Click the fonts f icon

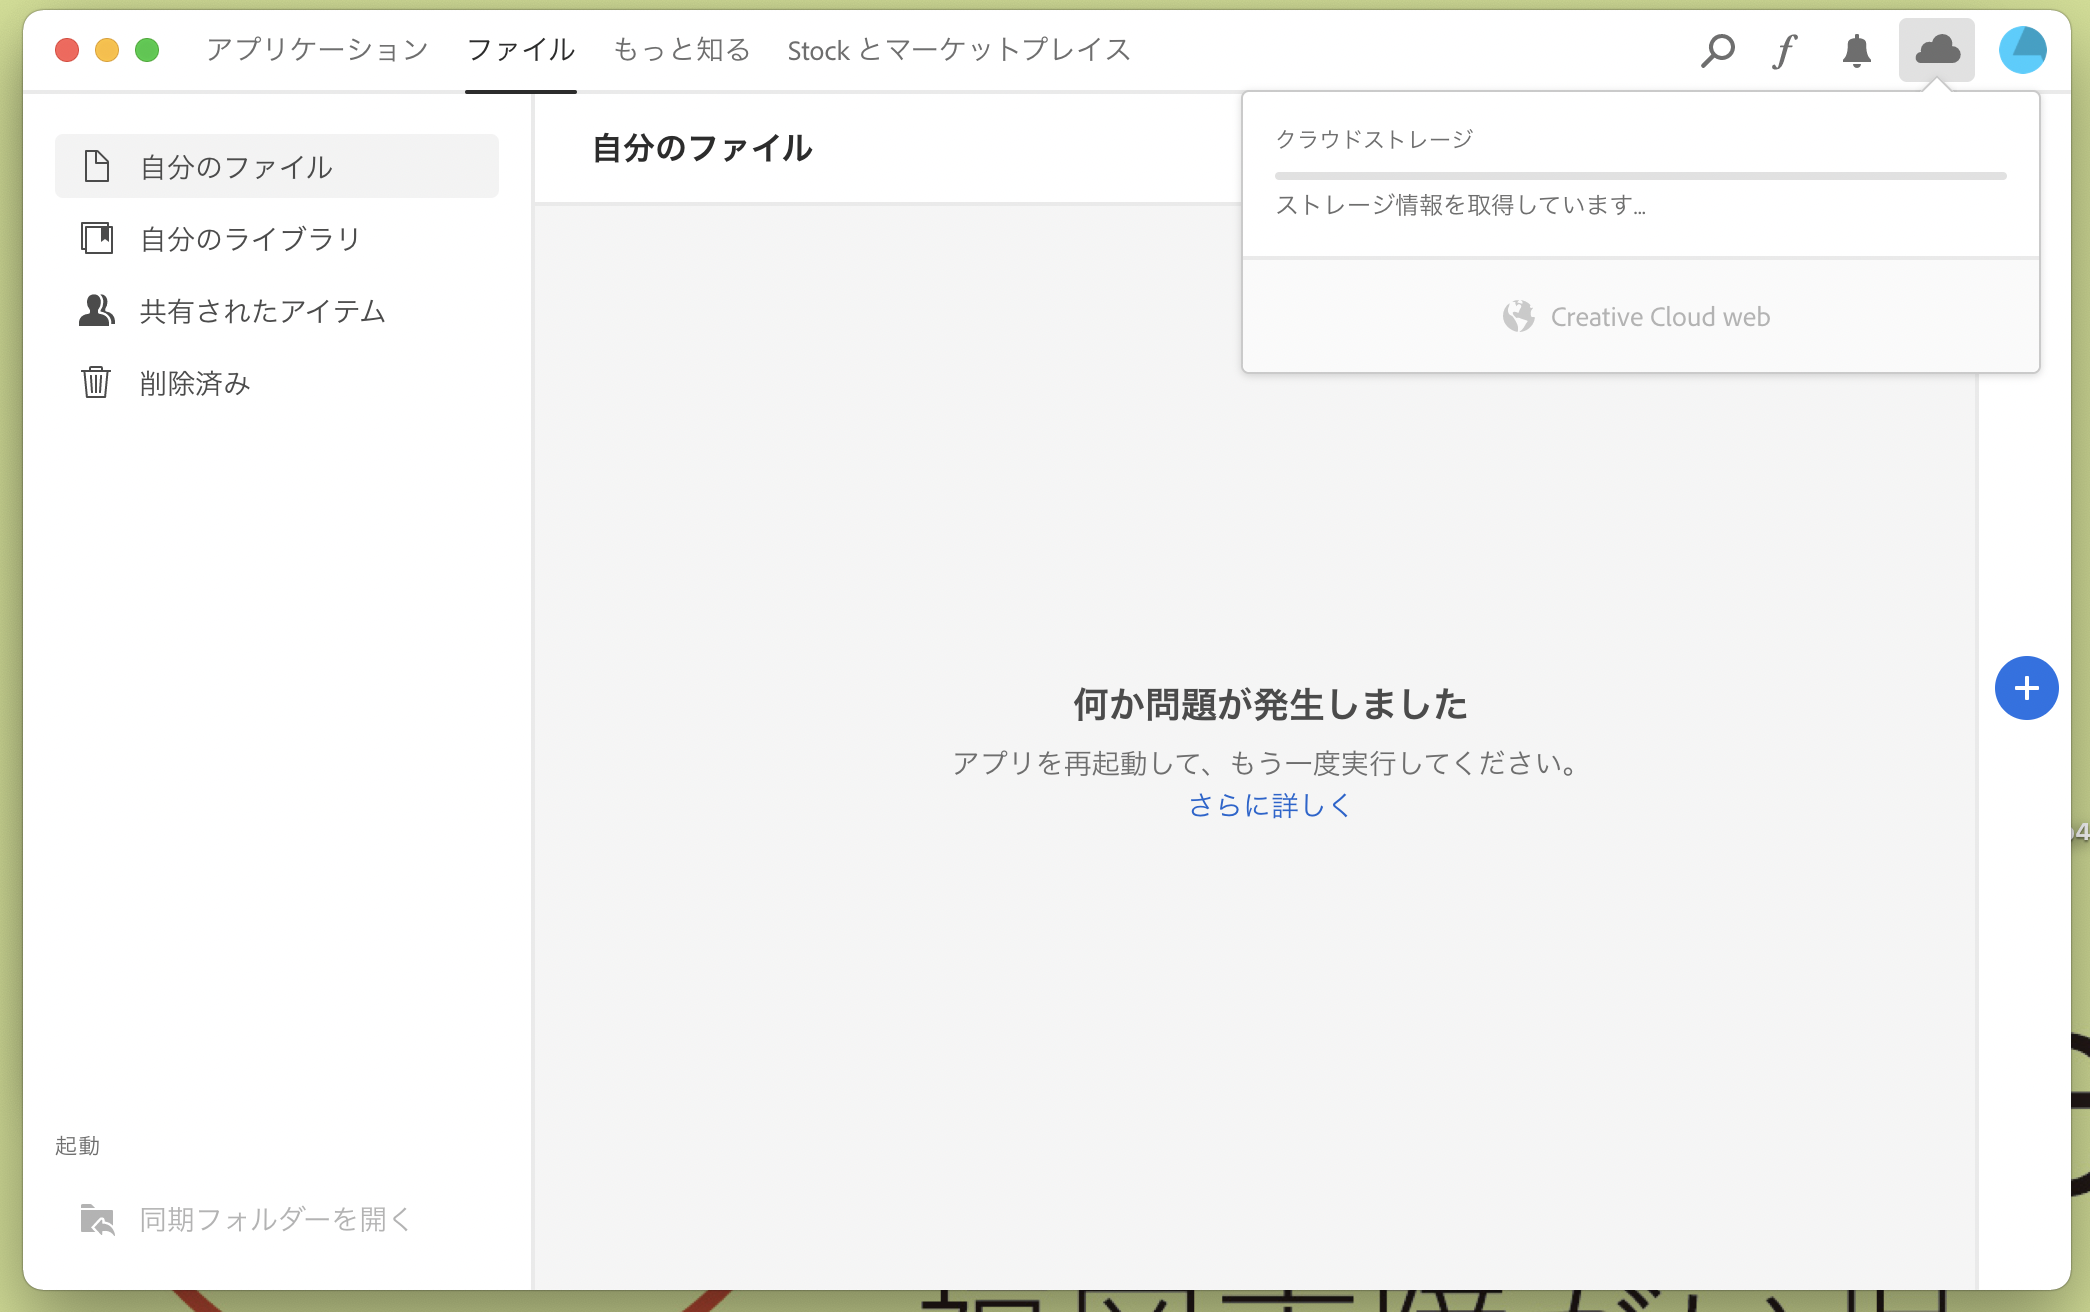(1785, 50)
